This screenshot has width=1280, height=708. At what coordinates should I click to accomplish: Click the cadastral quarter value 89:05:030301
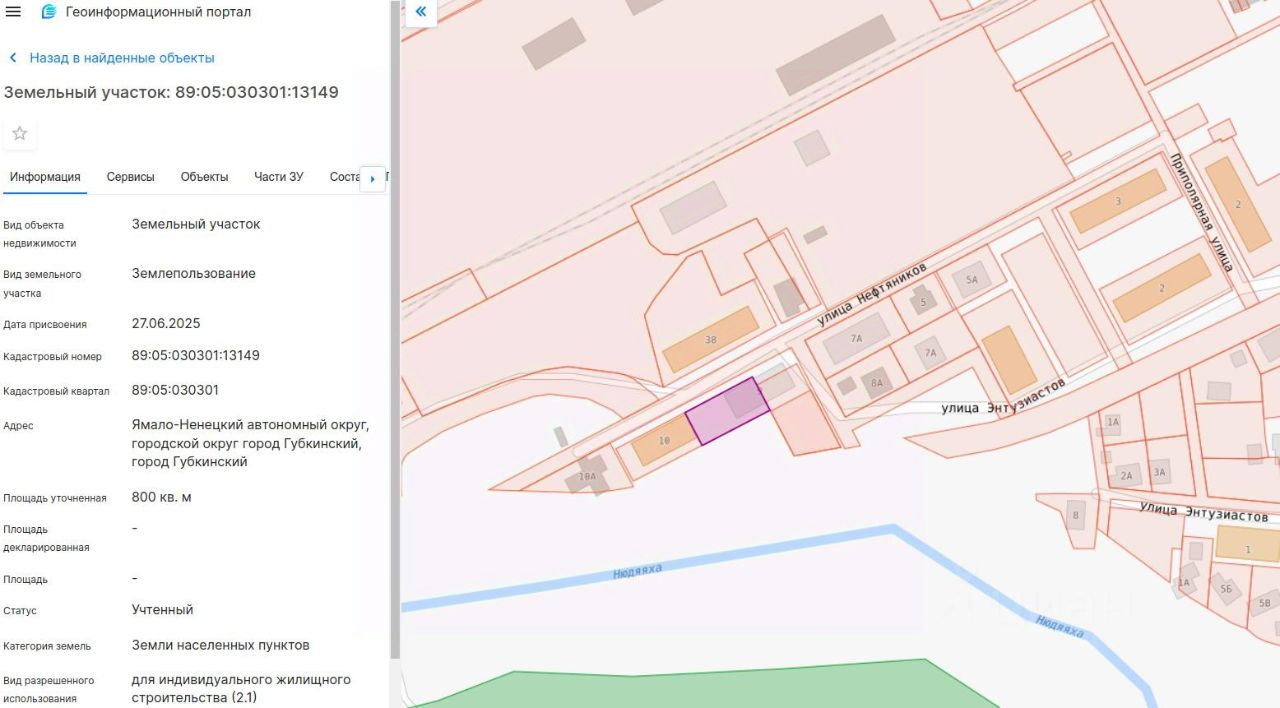[175, 390]
